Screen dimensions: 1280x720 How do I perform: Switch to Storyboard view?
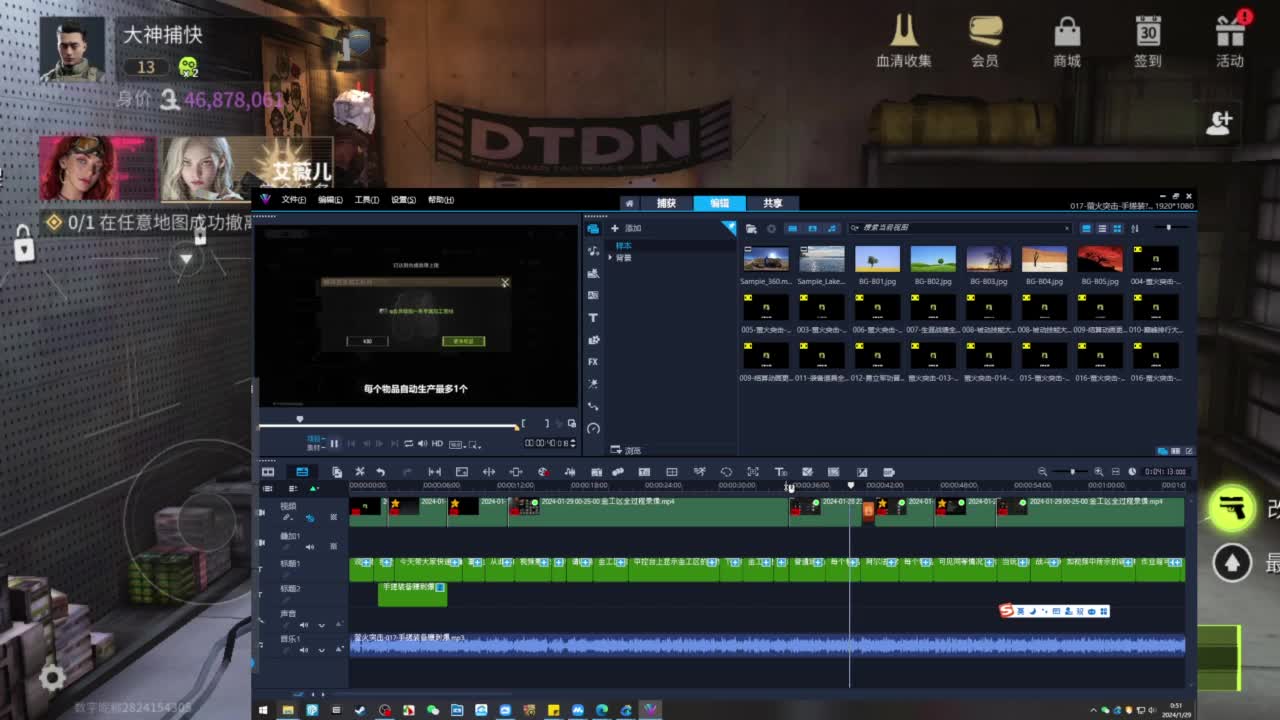(268, 472)
